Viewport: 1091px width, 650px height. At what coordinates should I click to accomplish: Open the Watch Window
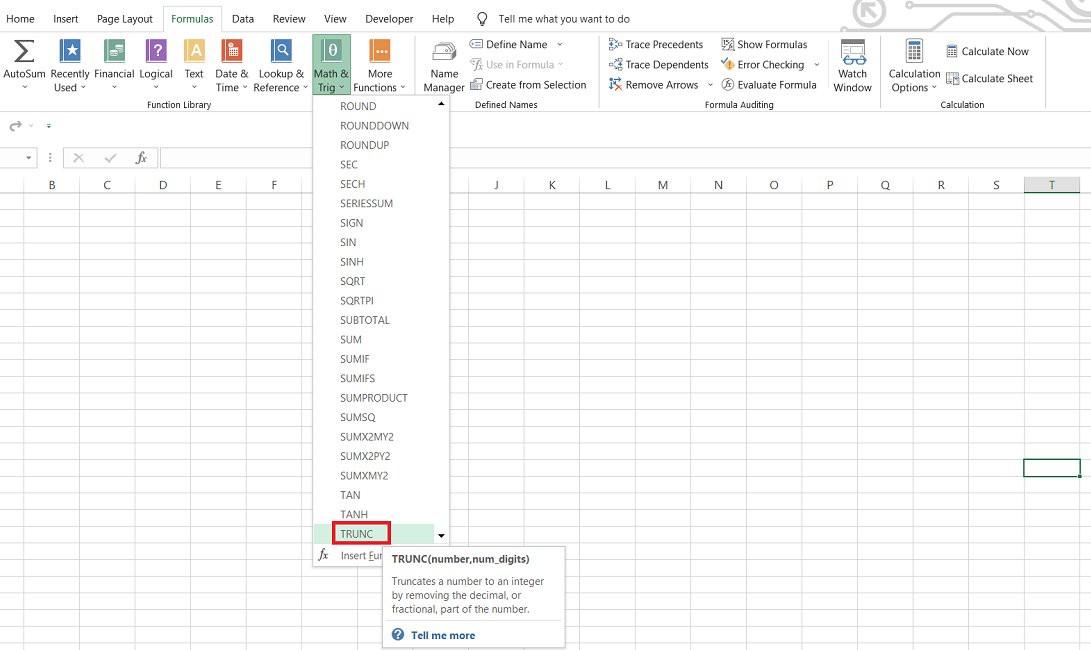[x=852, y=66]
